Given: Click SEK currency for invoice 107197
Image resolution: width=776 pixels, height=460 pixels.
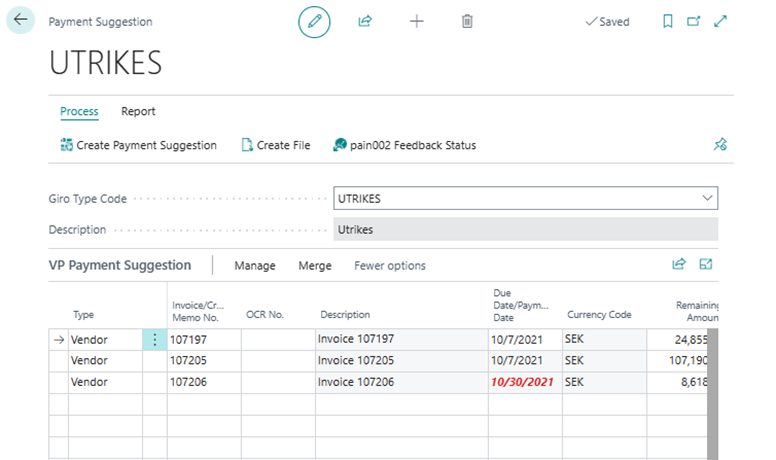Looking at the screenshot, I should pos(604,339).
